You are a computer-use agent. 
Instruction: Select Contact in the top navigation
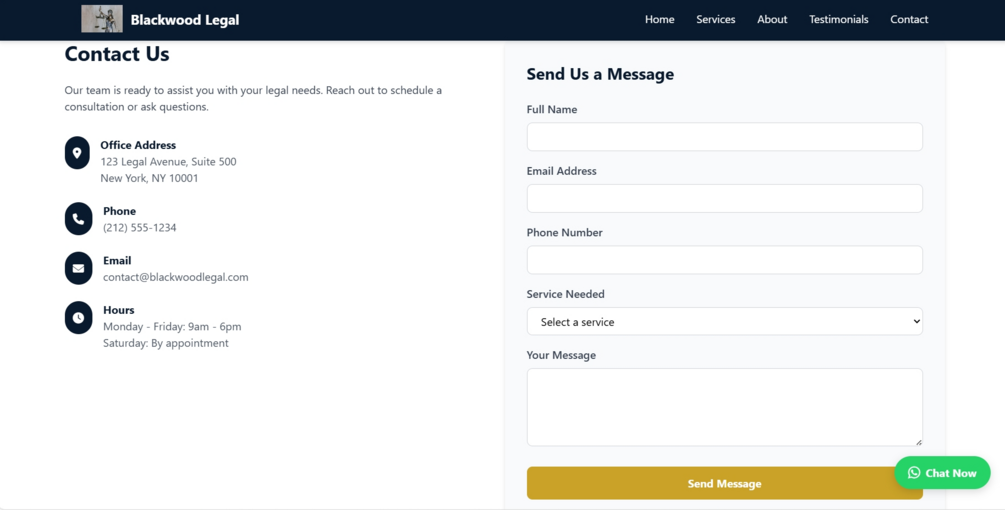(x=909, y=19)
